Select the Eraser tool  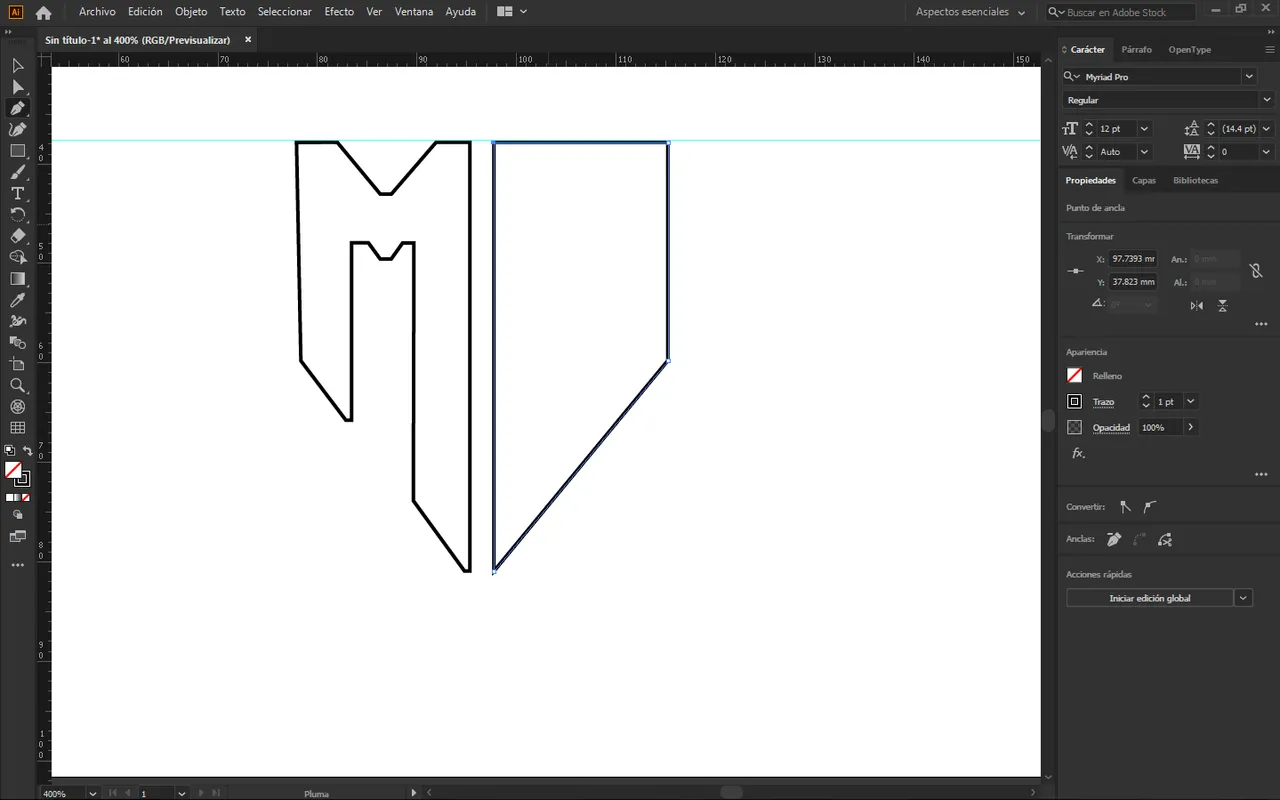(x=17, y=236)
